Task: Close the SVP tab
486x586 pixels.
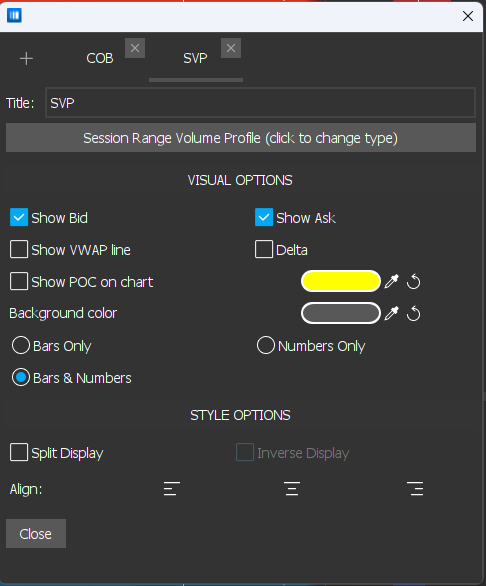Action: [231, 48]
